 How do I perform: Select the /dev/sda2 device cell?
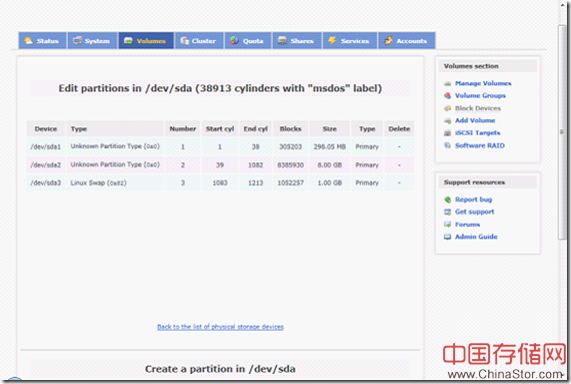tap(46, 165)
